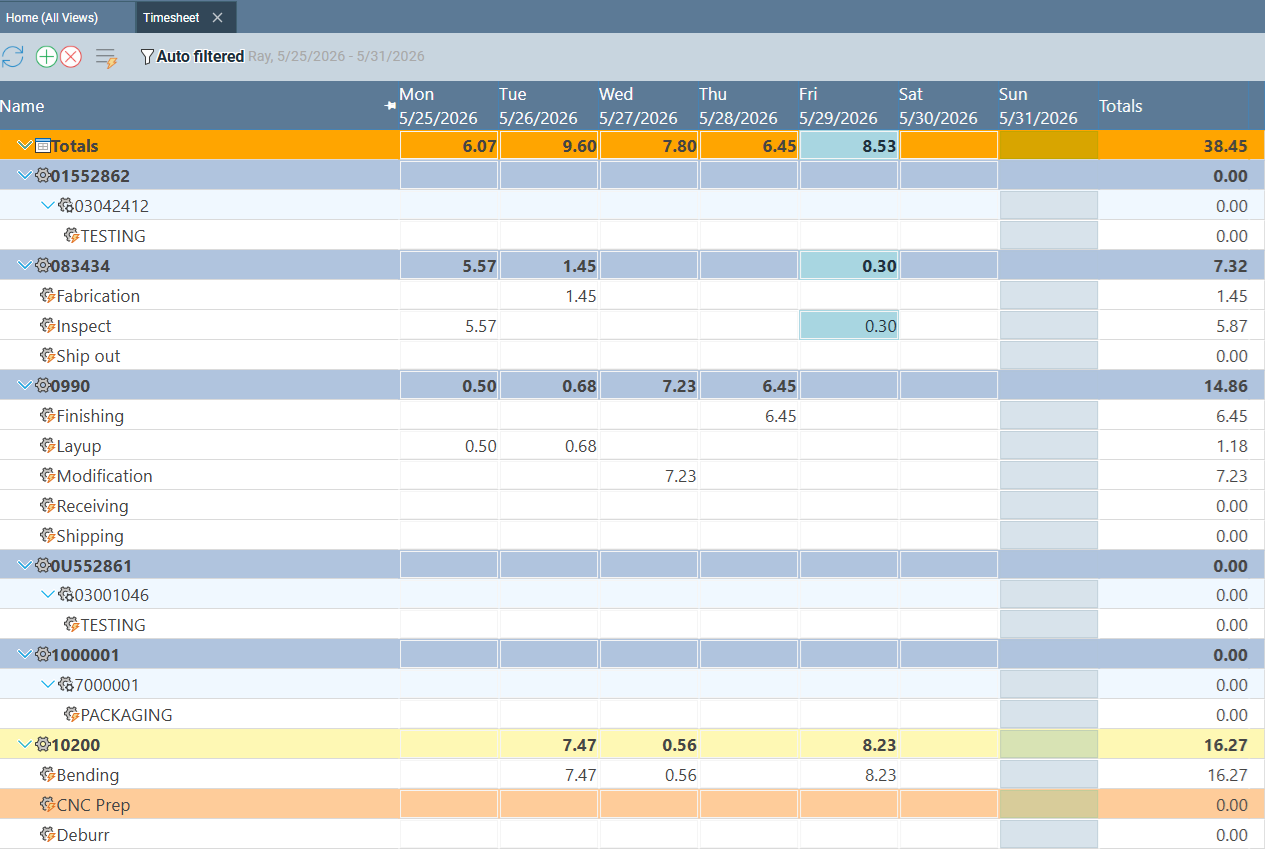Click the TESTING row under 03001046

[632, 625]
